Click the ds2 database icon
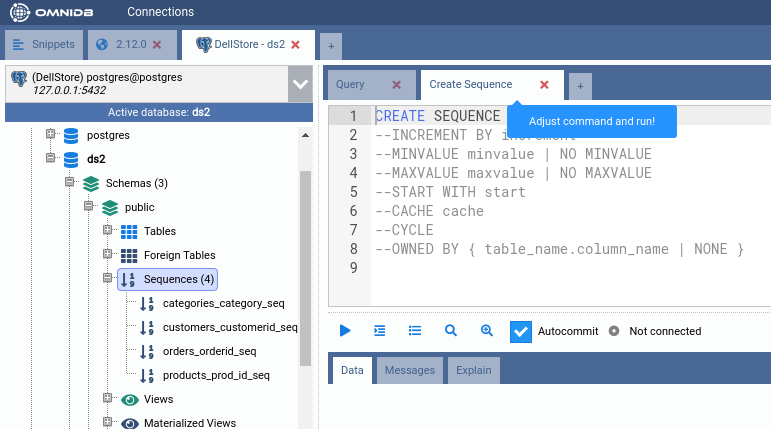This screenshot has width=771, height=429. tap(71, 159)
